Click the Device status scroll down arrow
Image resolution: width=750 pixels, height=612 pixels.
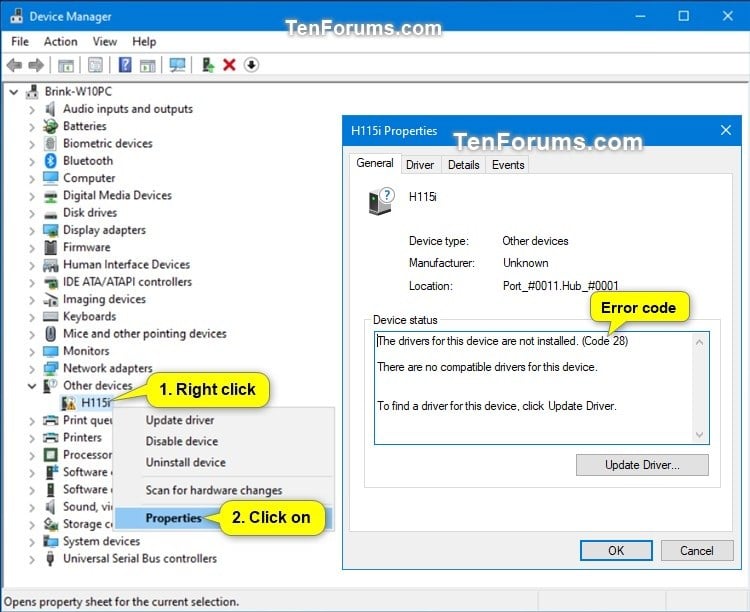699,434
